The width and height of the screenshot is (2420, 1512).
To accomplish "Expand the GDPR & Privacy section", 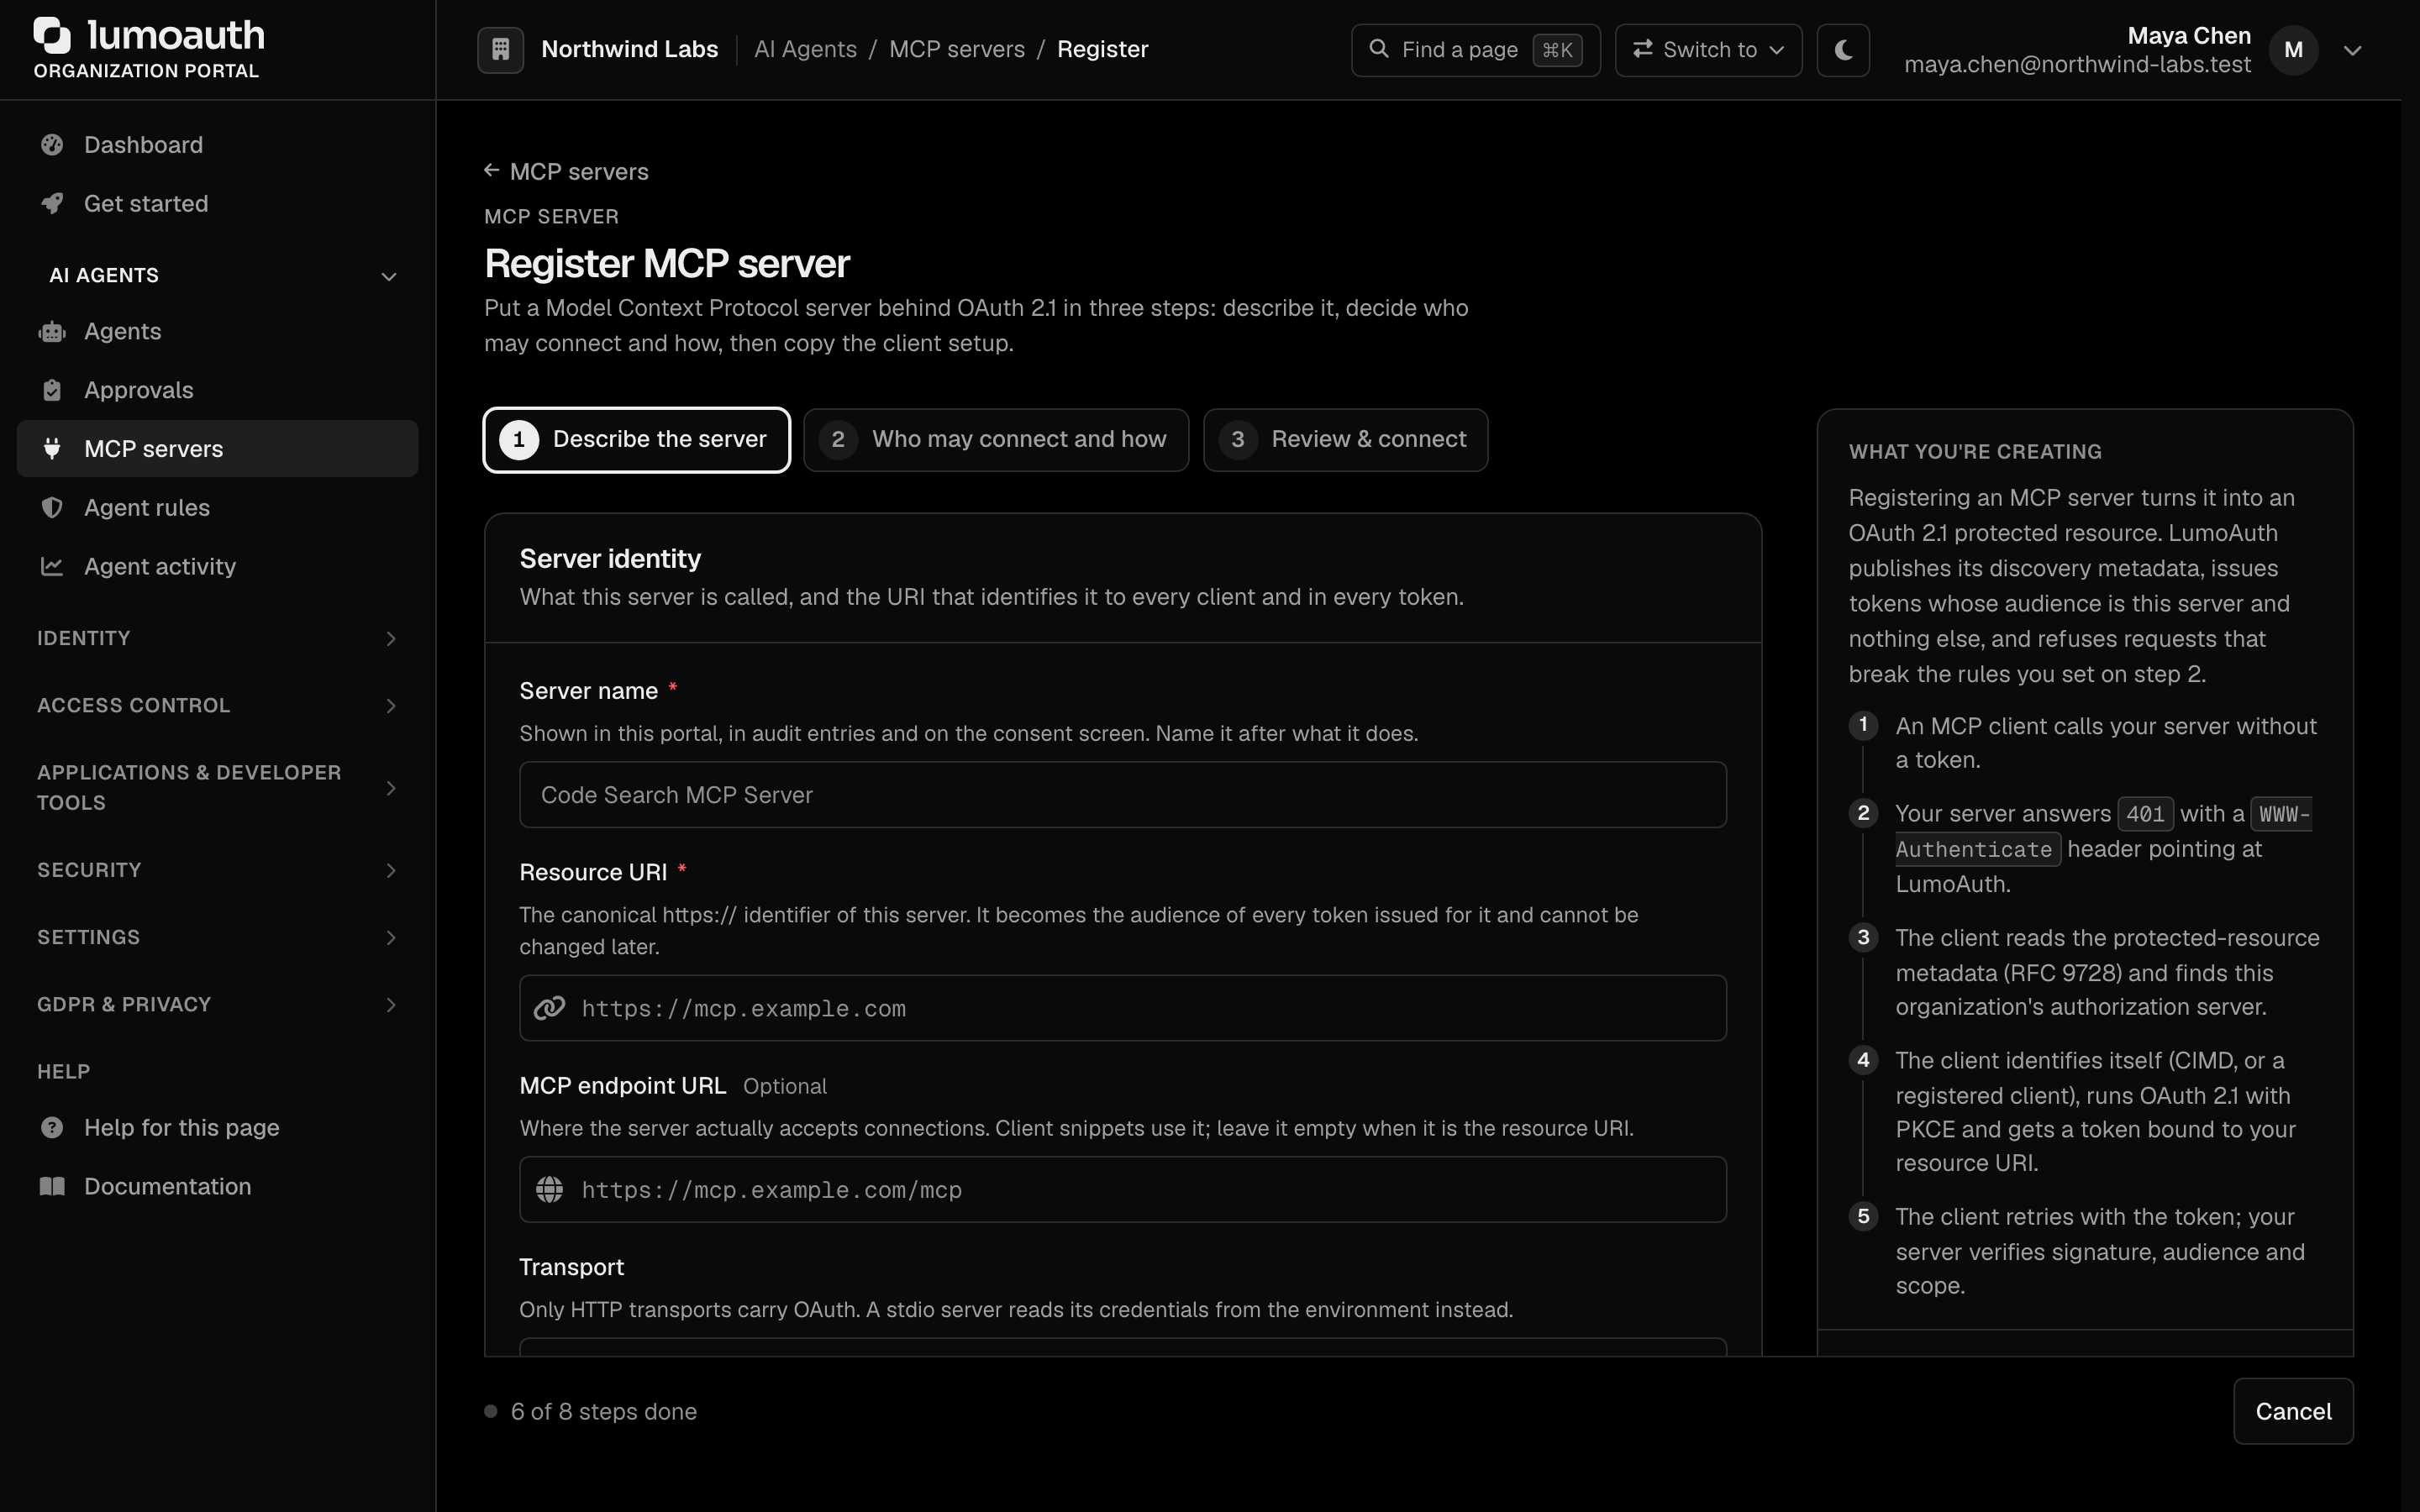I will pos(217,1004).
